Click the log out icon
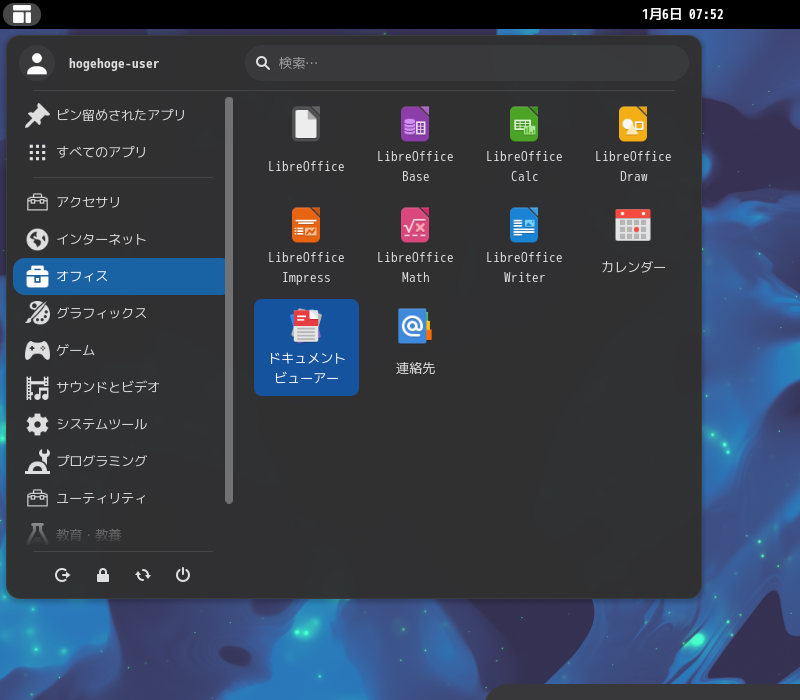 click(62, 575)
